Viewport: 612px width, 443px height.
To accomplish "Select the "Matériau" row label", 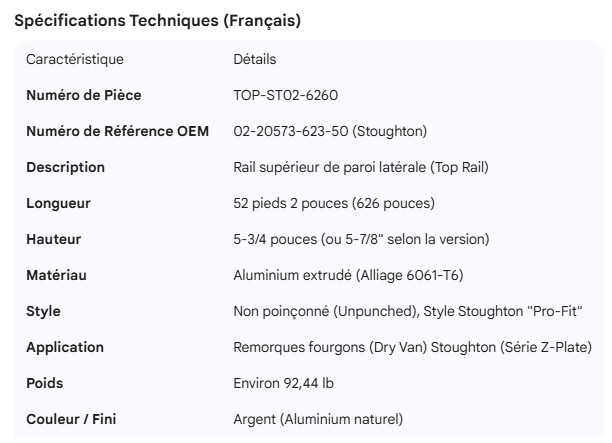I will (55, 276).
